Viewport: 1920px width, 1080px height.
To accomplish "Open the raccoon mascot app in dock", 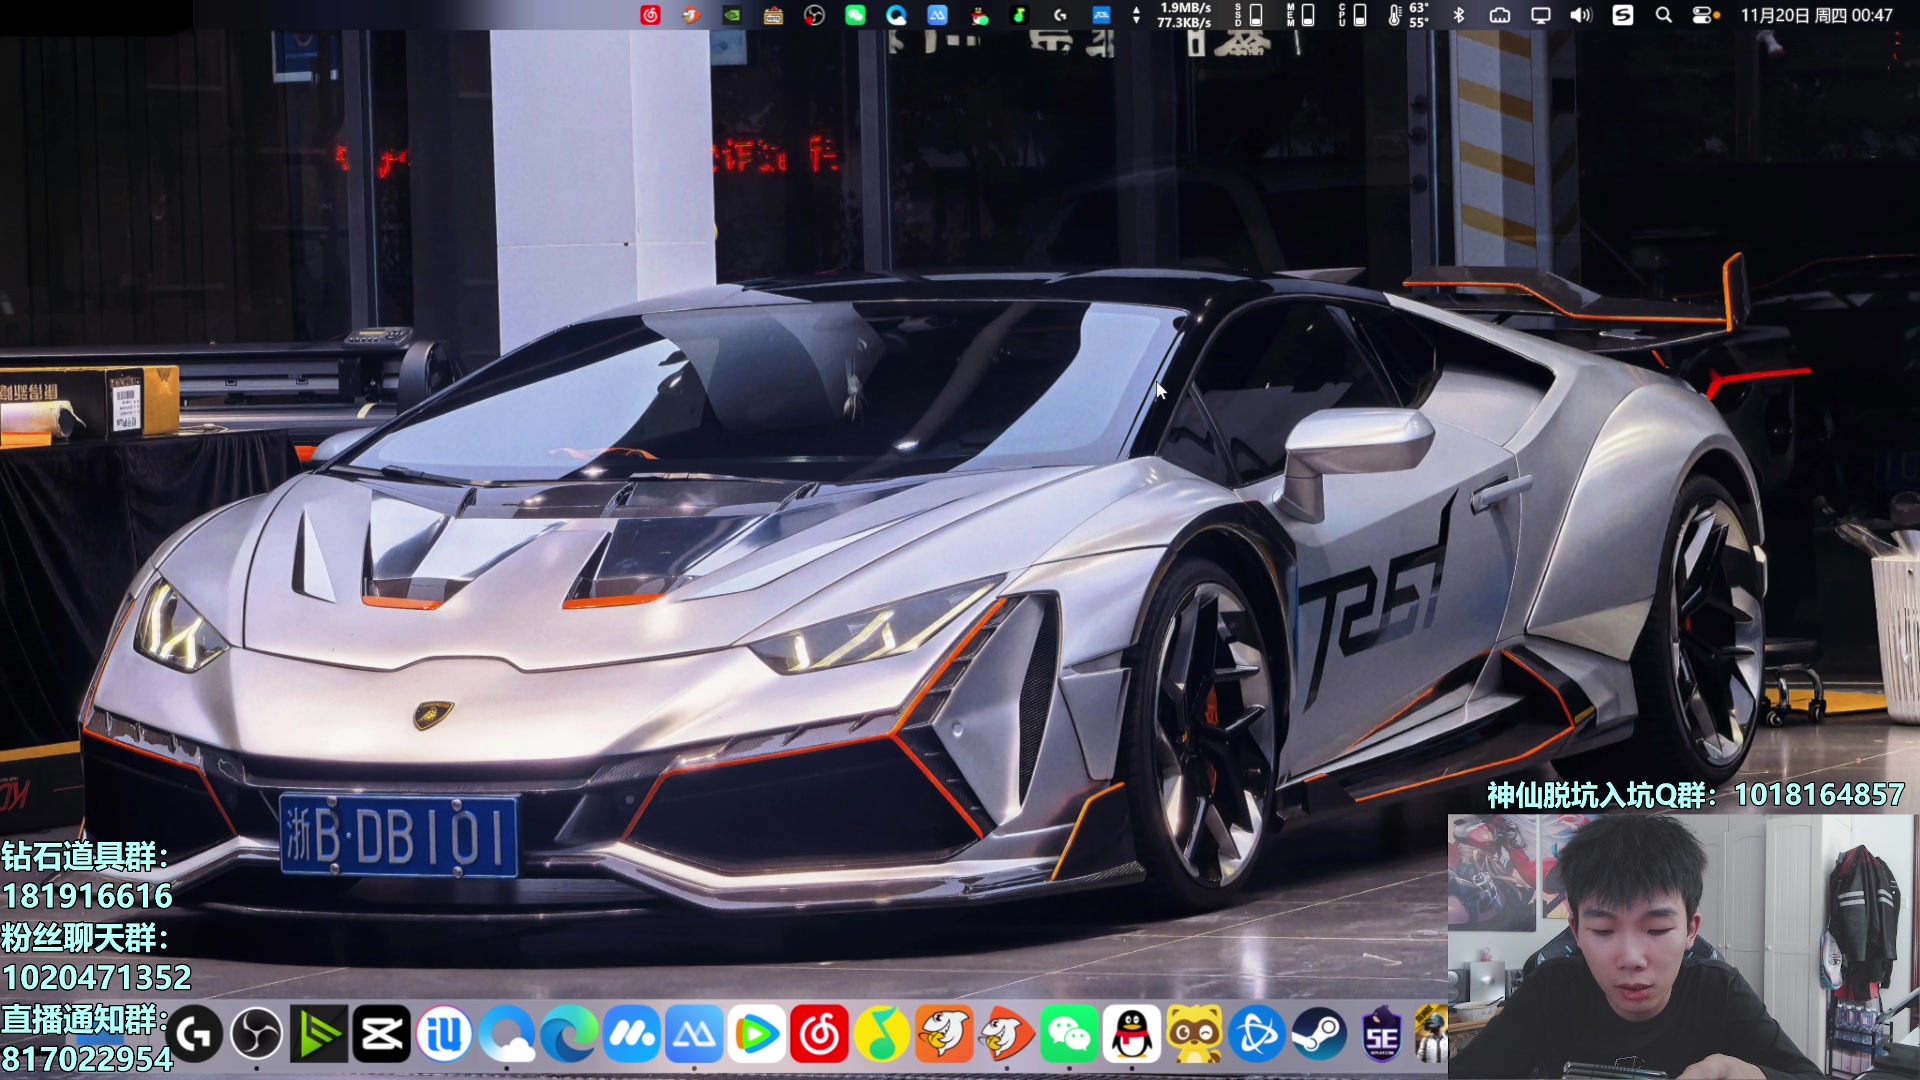I will [1194, 1034].
